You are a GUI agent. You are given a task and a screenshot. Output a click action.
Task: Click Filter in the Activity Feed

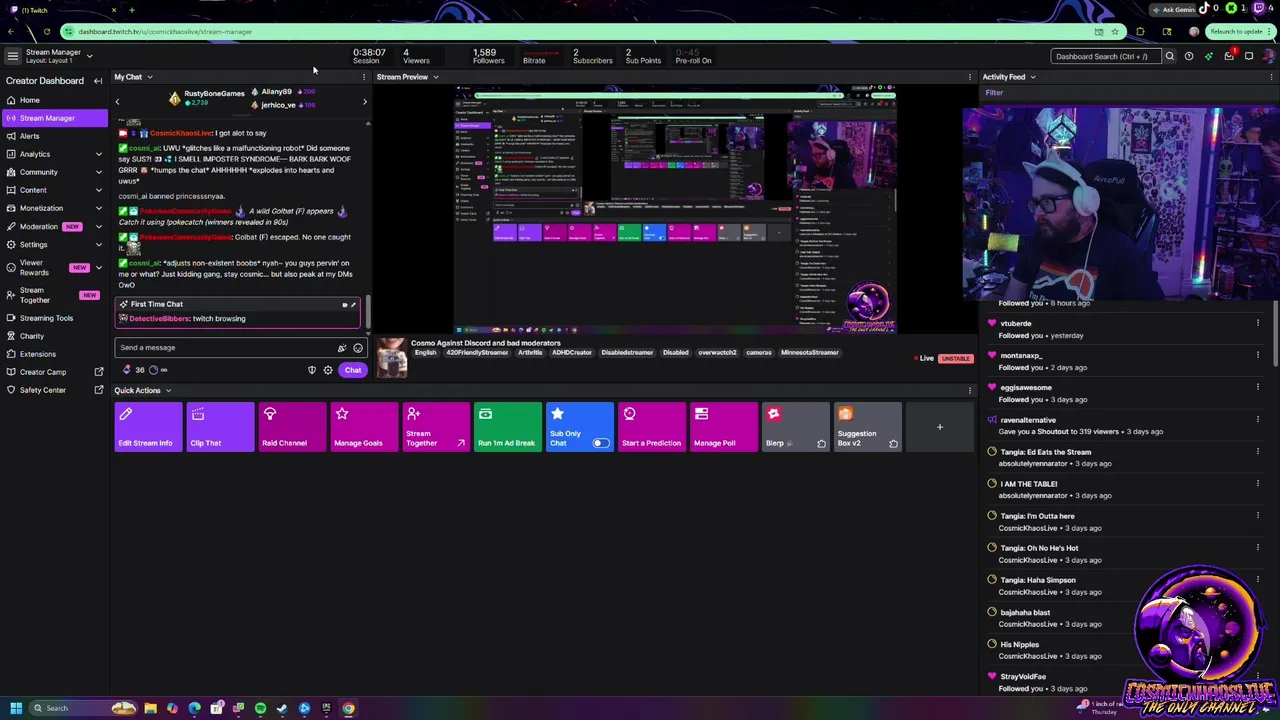994,93
